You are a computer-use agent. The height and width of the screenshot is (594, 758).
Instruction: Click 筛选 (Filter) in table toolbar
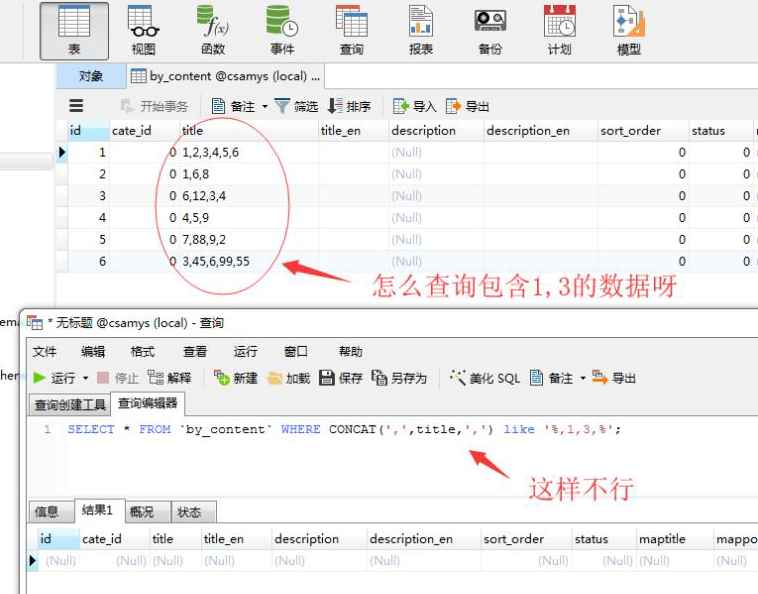(296, 106)
